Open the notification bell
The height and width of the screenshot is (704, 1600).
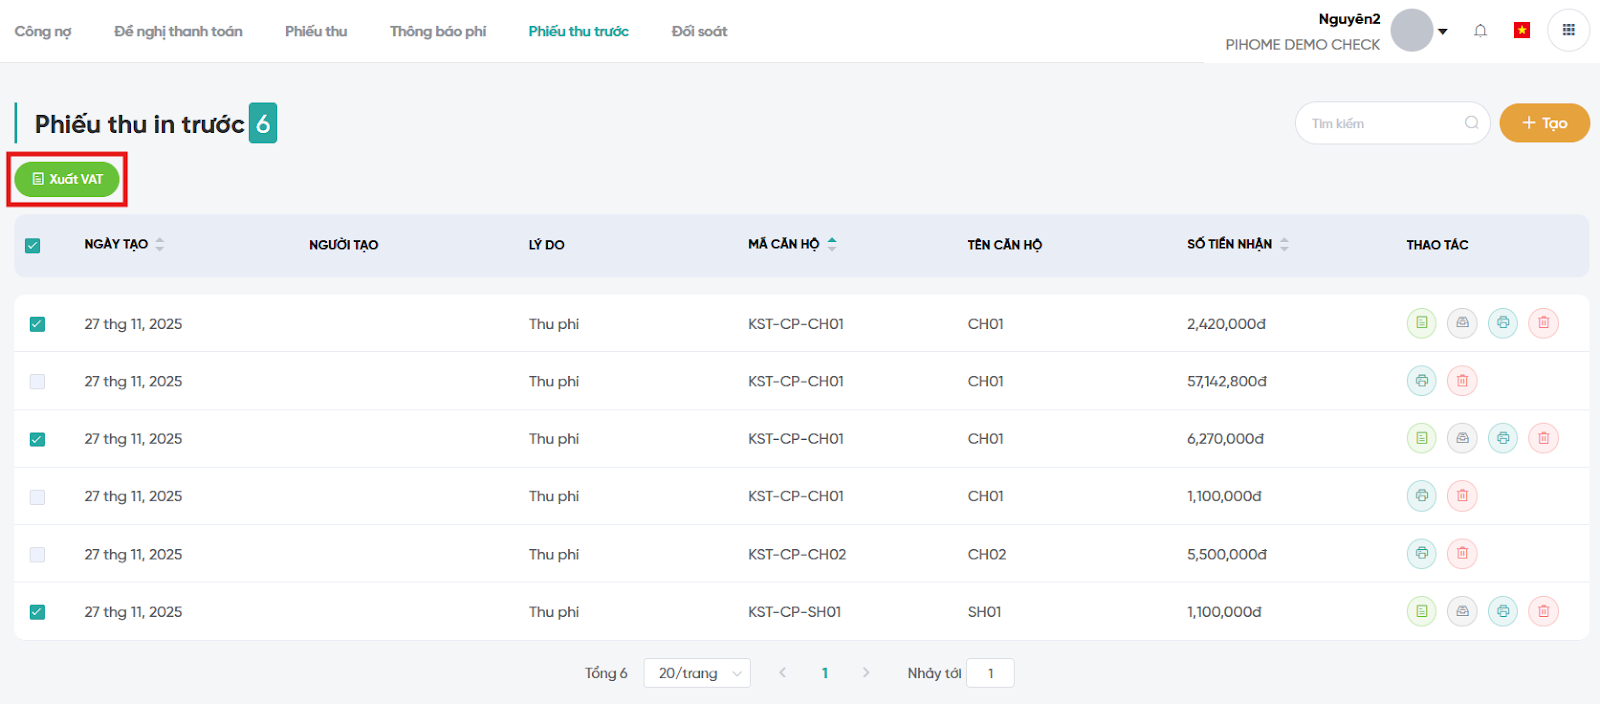(1480, 31)
